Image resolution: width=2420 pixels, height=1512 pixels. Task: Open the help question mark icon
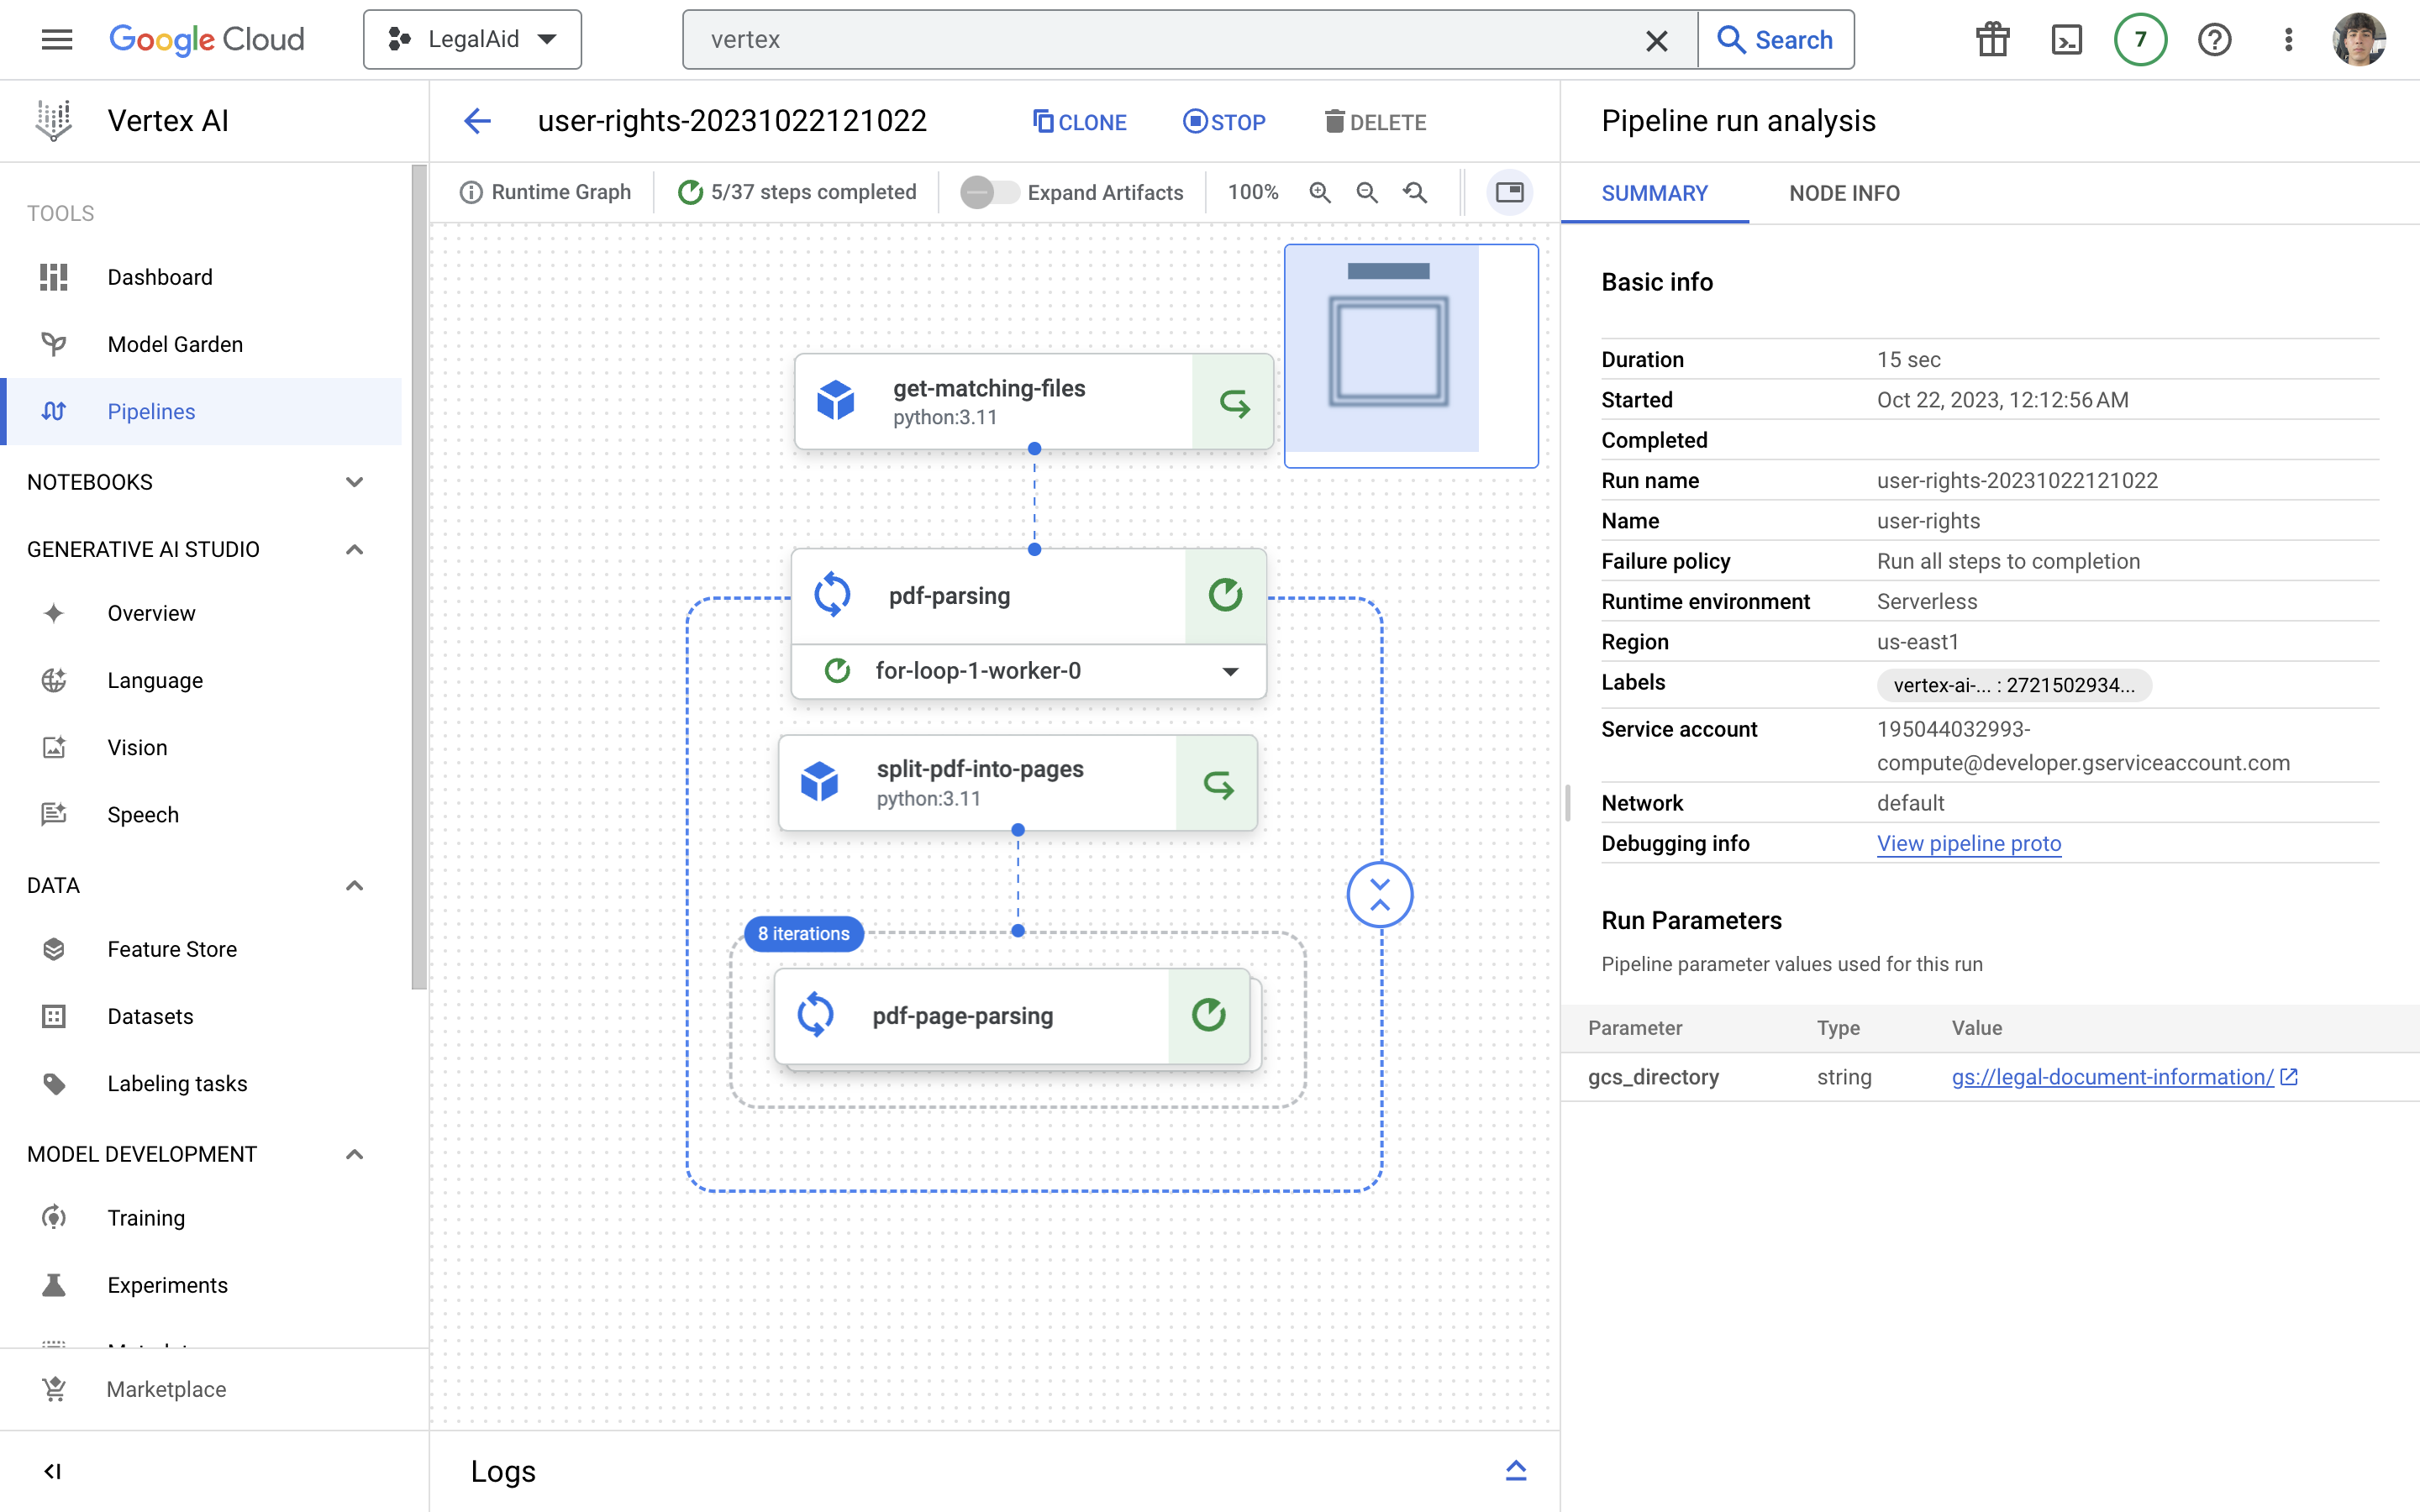coord(2214,40)
